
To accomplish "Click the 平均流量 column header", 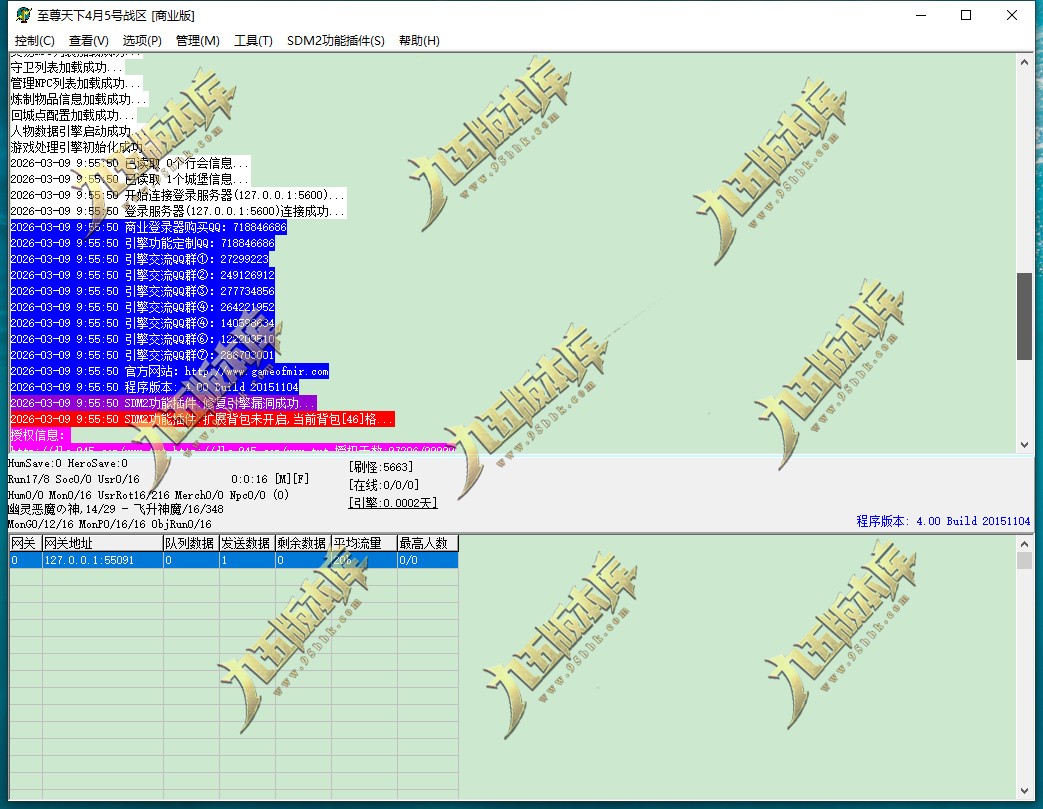I will click(x=364, y=544).
